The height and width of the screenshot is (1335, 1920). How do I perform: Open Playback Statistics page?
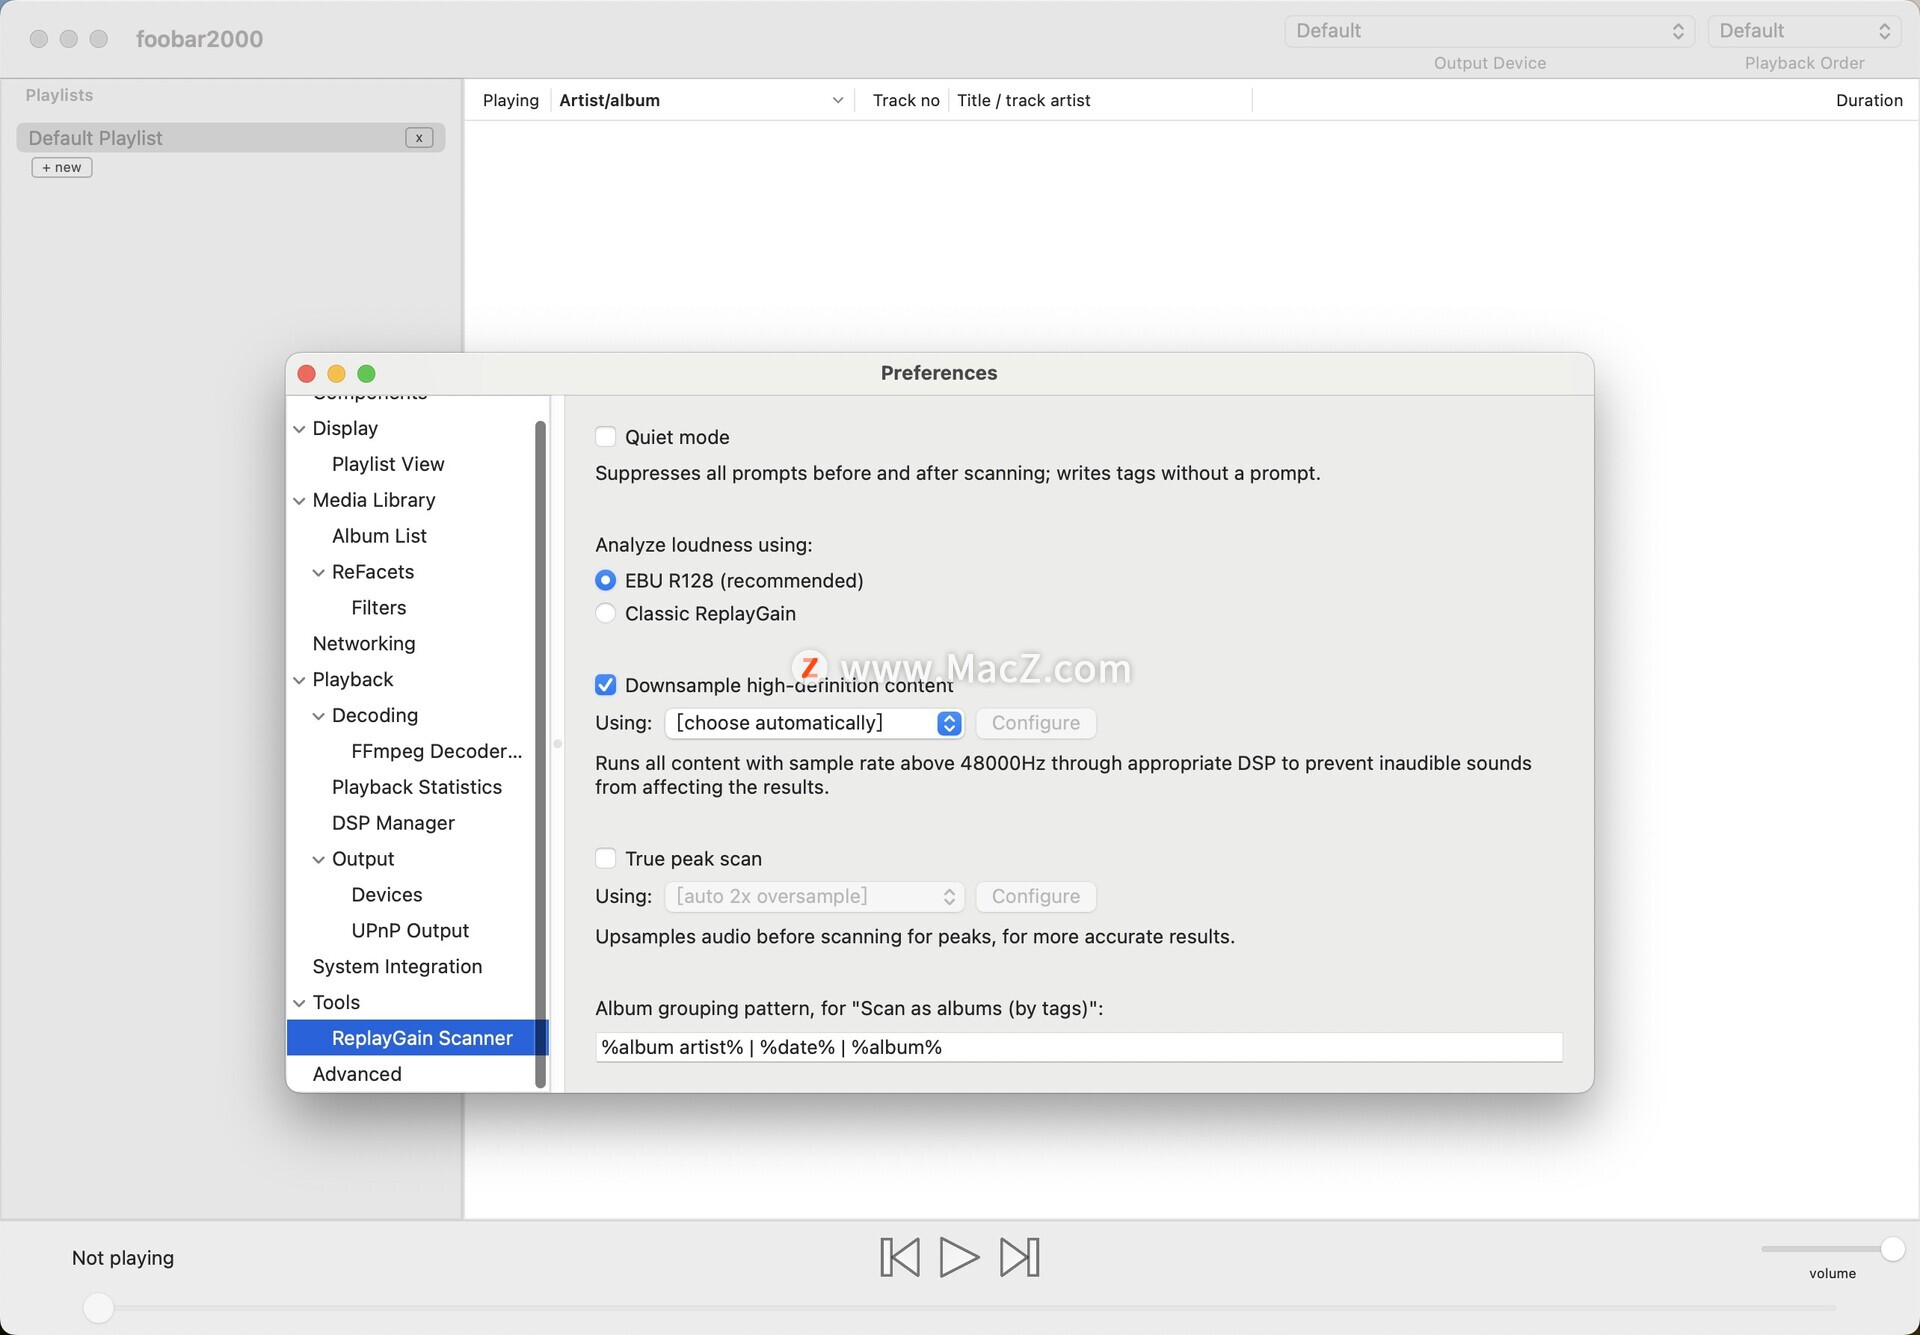coord(416,787)
